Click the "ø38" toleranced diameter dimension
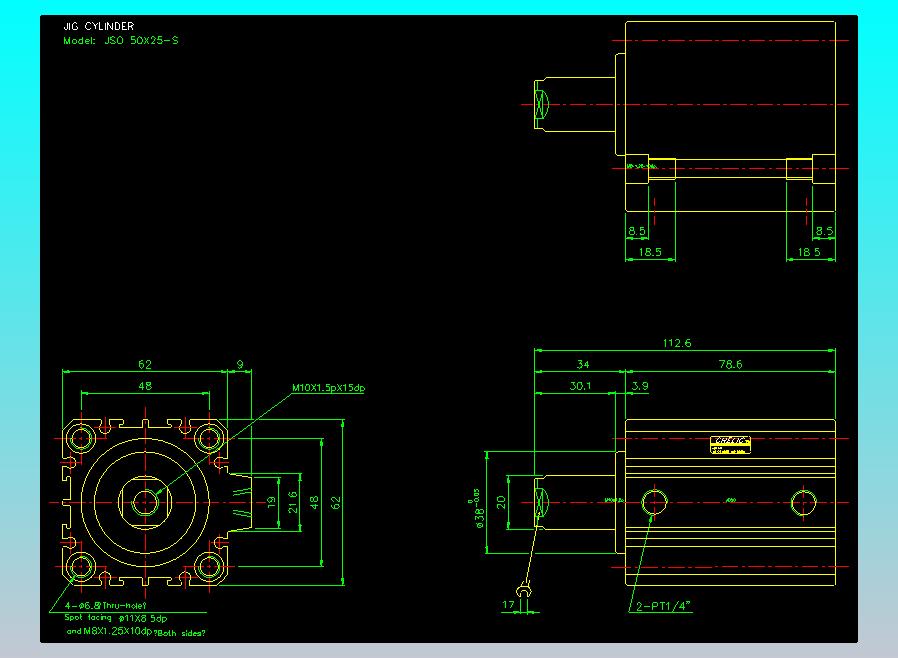Image resolution: width=898 pixels, height=658 pixels. [476, 509]
